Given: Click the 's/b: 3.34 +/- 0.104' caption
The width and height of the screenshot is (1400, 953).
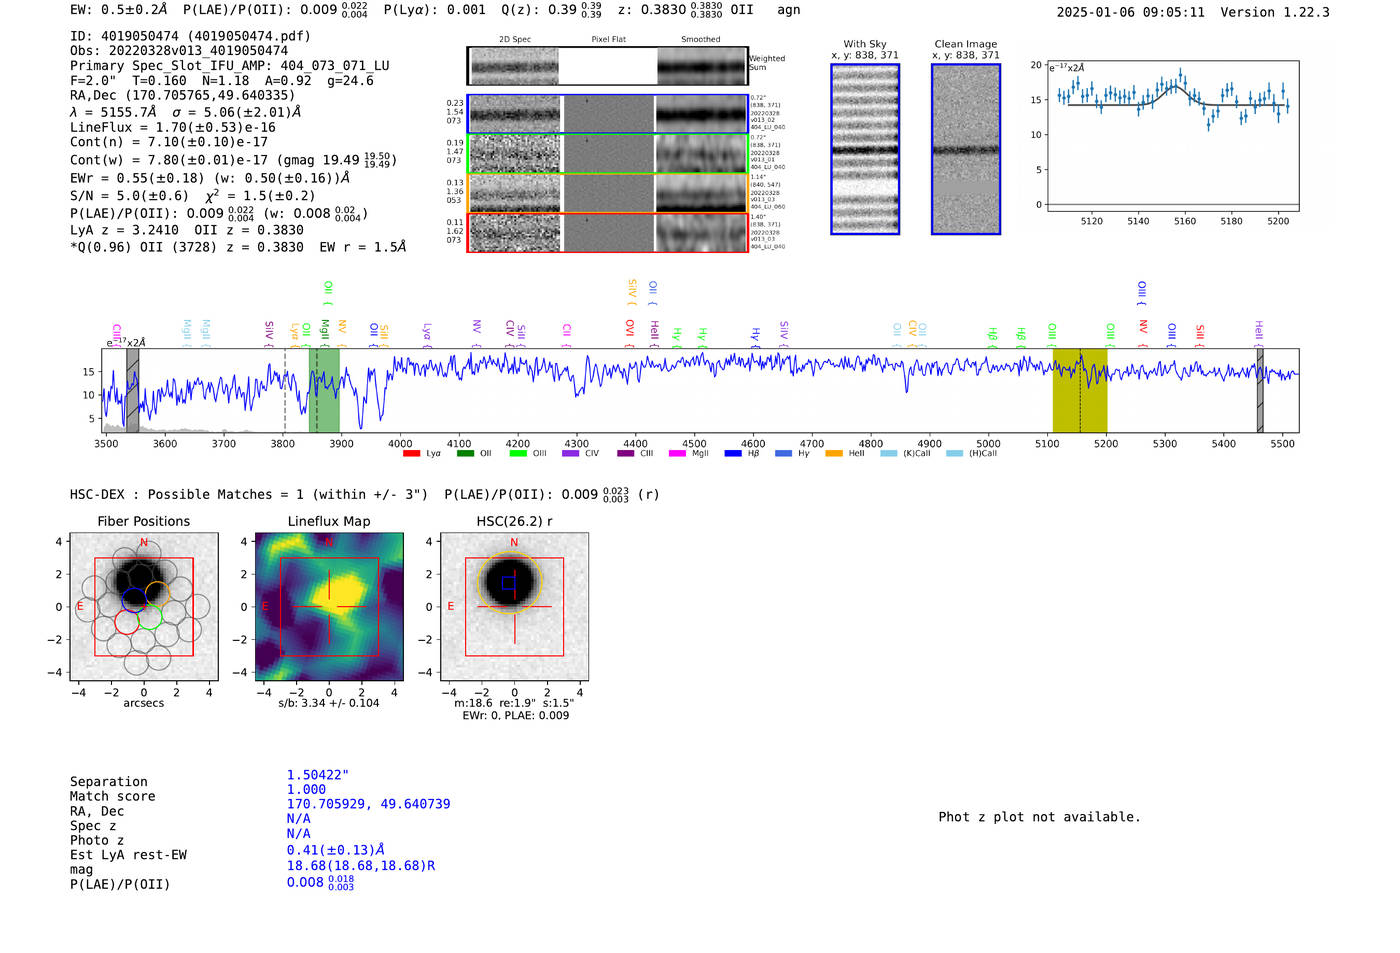Looking at the screenshot, I should 329,703.
